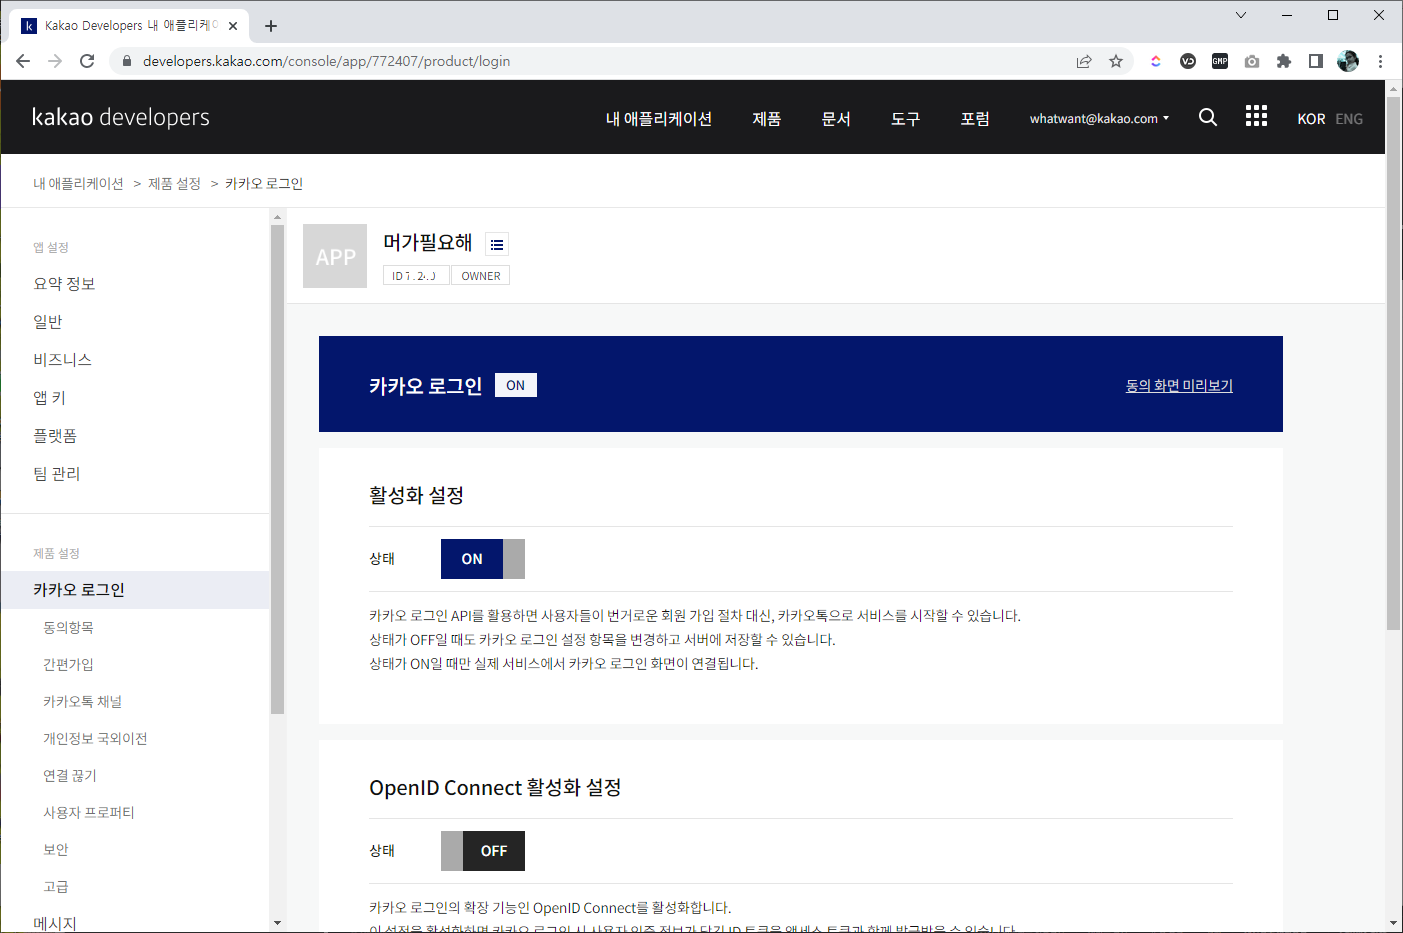
Task: Click the sidebar scrollbar down arrow
Action: pyautogui.click(x=277, y=923)
